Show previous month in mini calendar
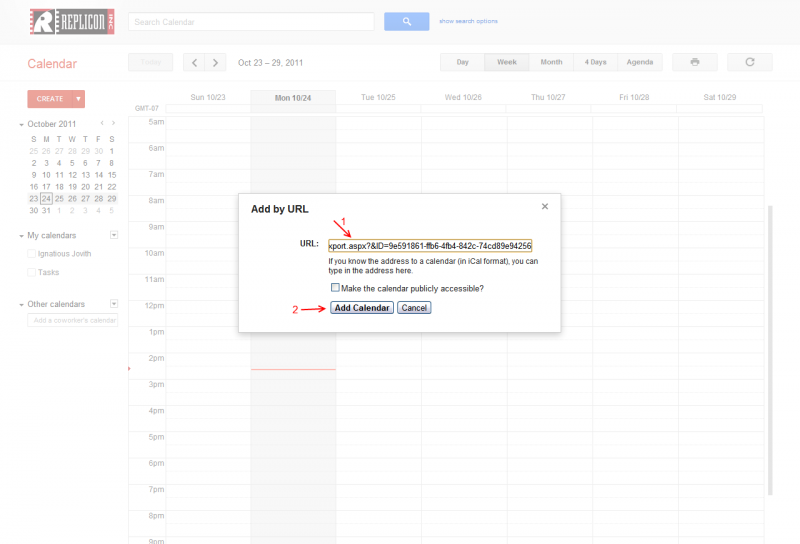 [x=102, y=123]
